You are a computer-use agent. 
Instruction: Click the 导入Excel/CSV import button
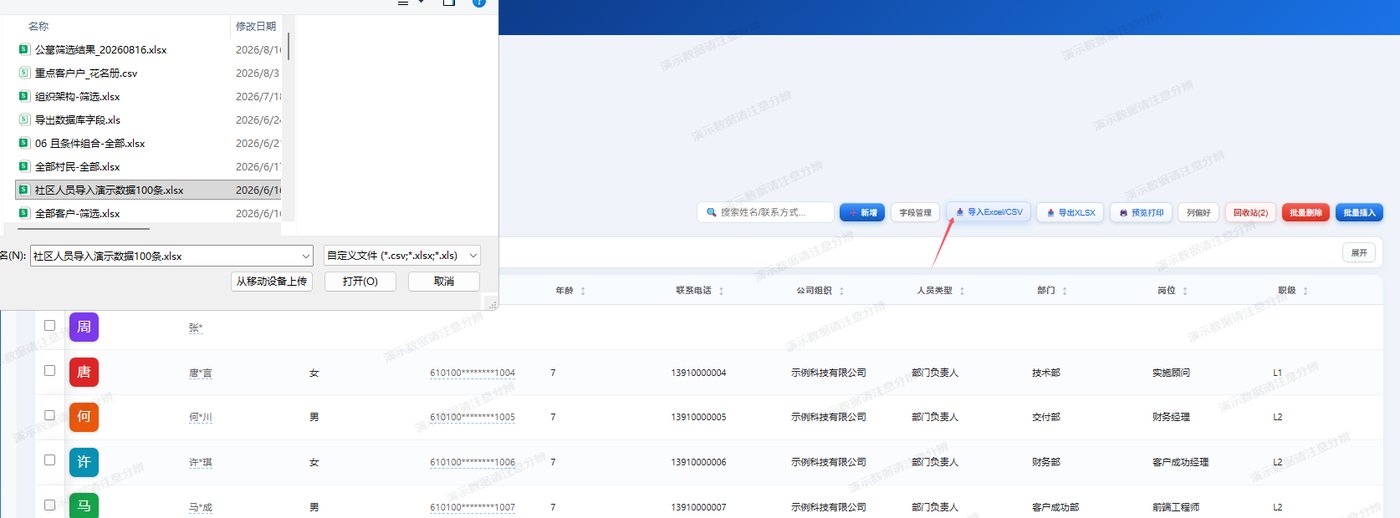(x=988, y=212)
